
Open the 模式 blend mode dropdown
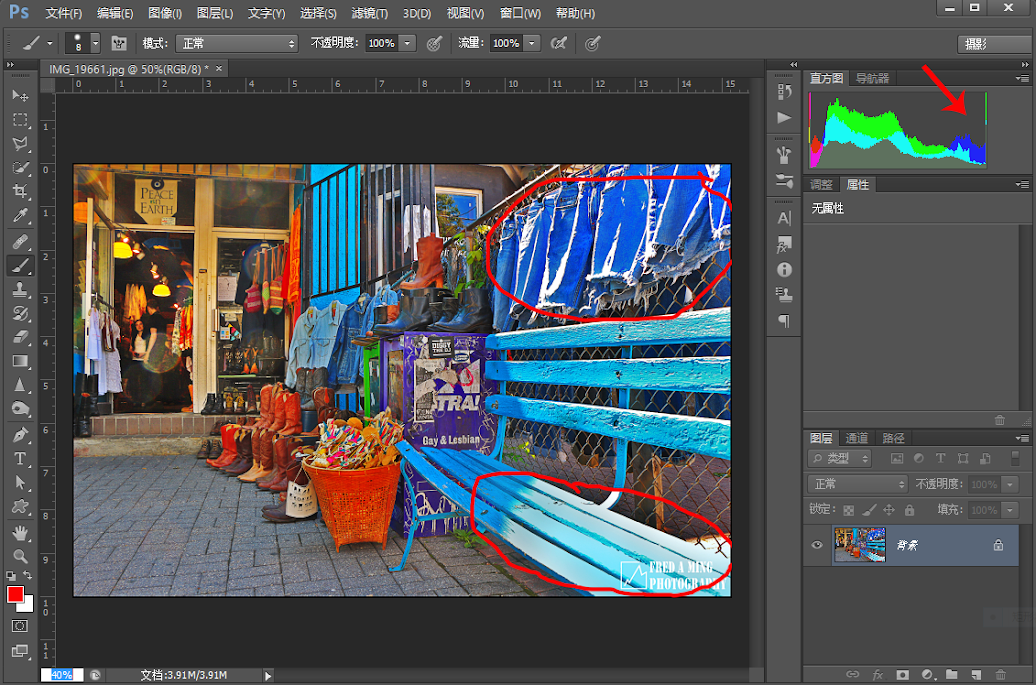(237, 44)
